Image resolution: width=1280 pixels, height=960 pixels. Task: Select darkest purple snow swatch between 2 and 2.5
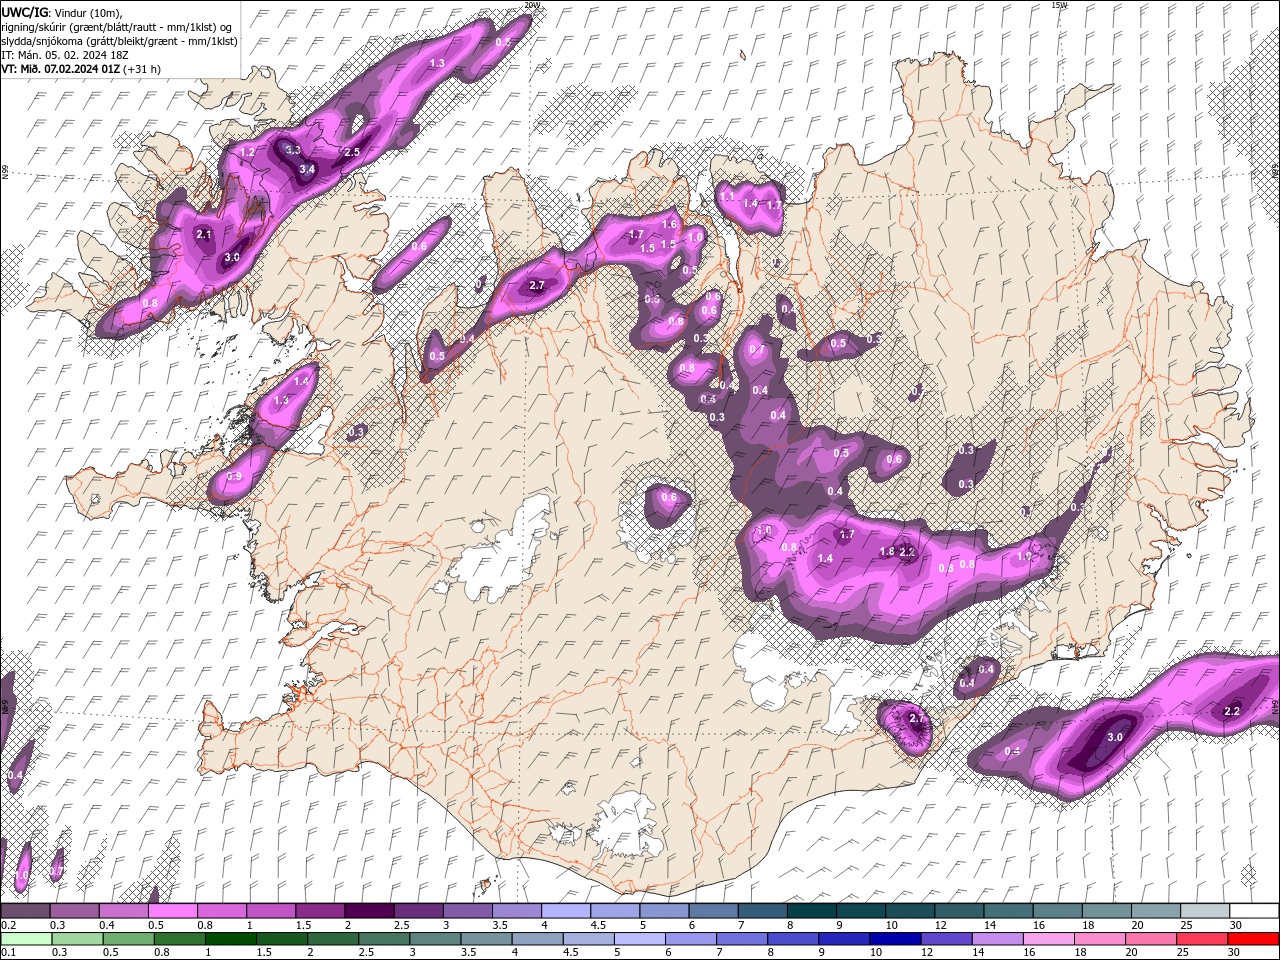(x=369, y=911)
